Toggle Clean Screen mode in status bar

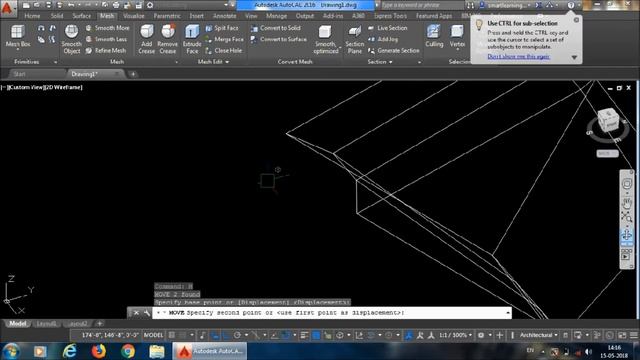pyautogui.click(x=622, y=336)
